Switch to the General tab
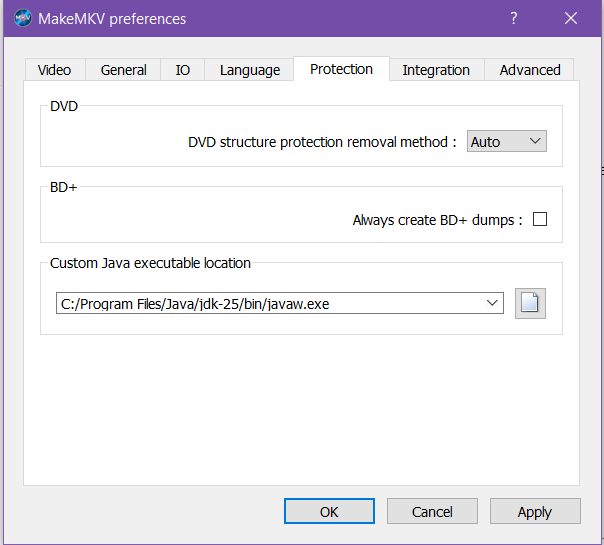Viewport: 604px width, 545px height. (123, 70)
